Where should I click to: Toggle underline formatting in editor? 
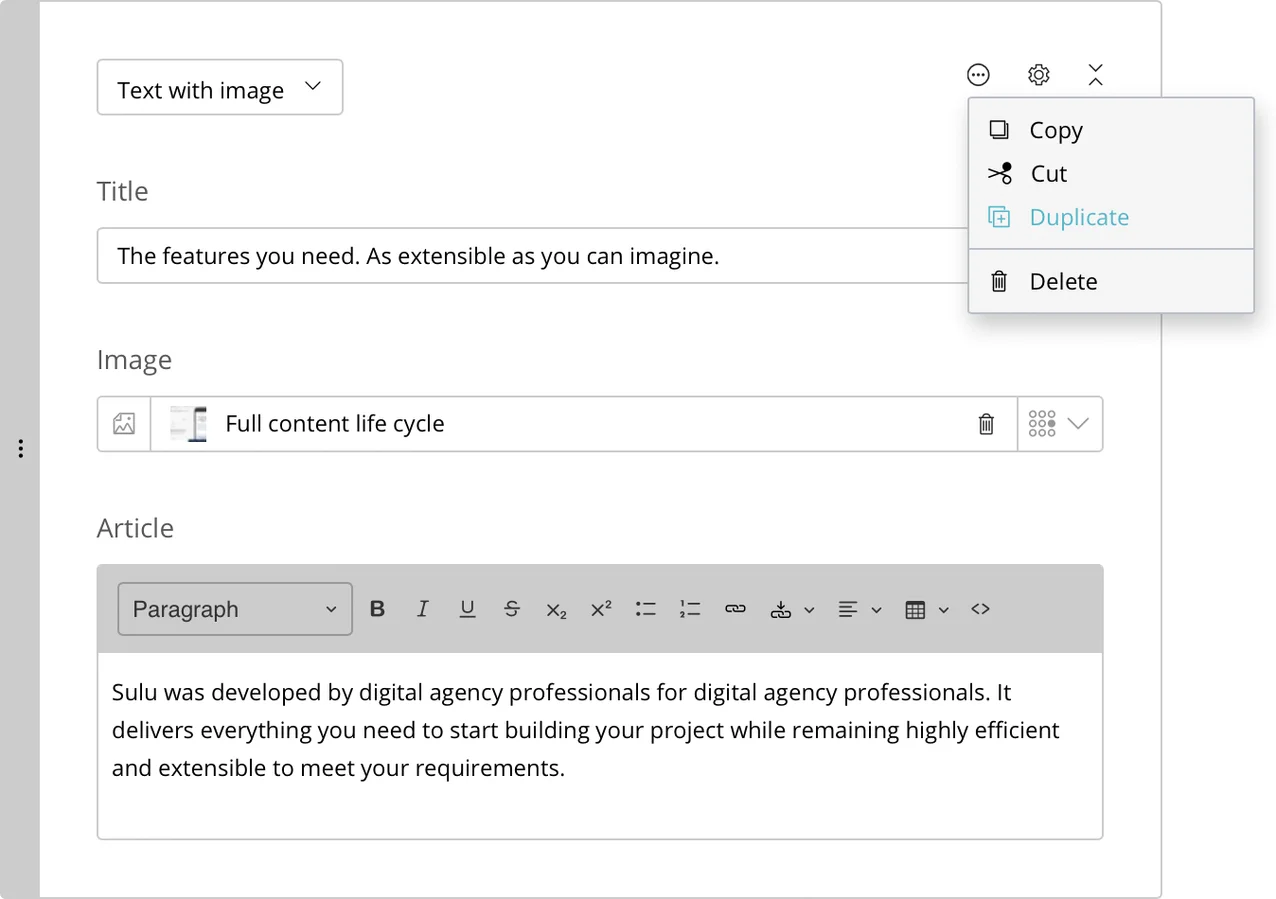pyautogui.click(x=467, y=609)
